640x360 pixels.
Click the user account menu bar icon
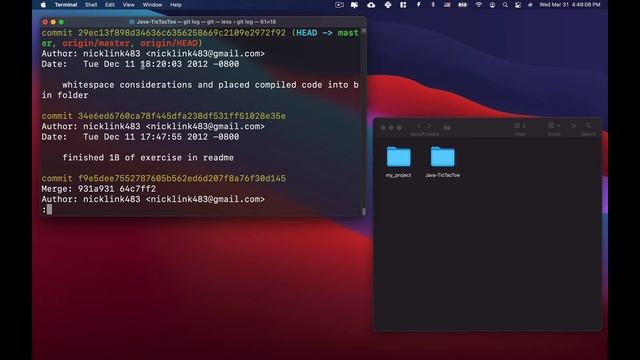(x=492, y=5)
